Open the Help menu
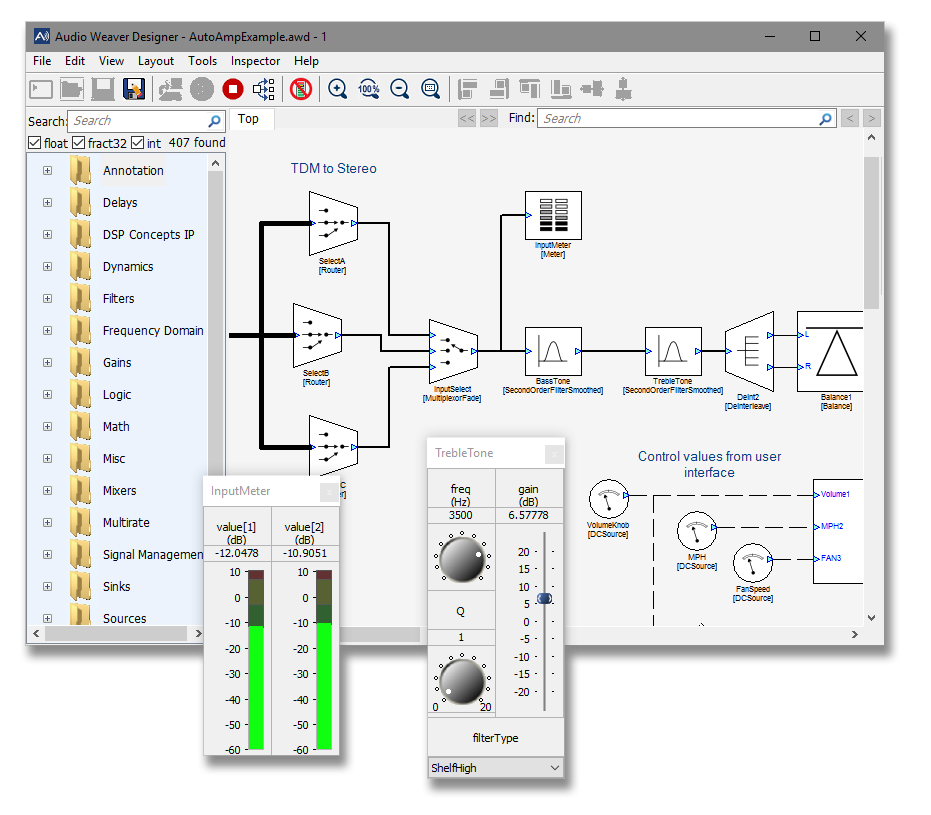This screenshot has height=815, width=931. (x=306, y=61)
